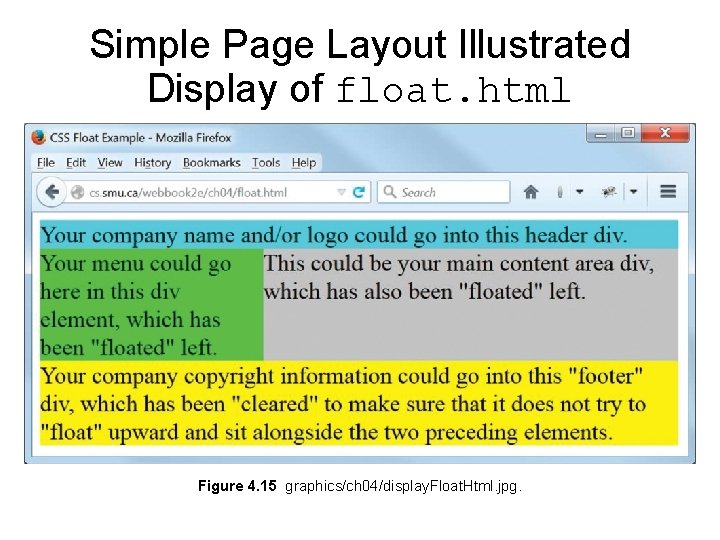Open the History menu
Viewport: 720px width, 540px height.
pyautogui.click(x=152, y=163)
